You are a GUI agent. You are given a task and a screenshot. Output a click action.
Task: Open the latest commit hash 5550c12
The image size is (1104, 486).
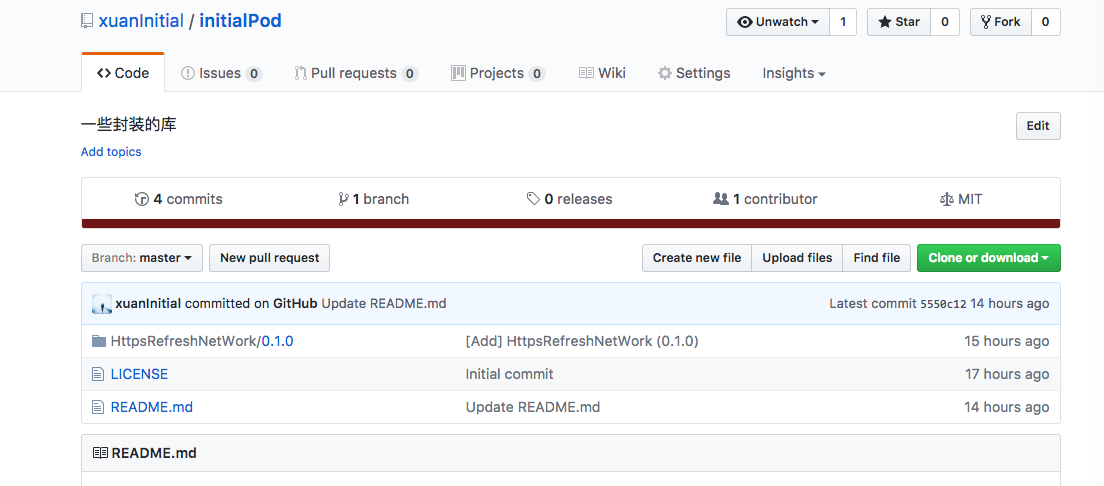pos(943,304)
